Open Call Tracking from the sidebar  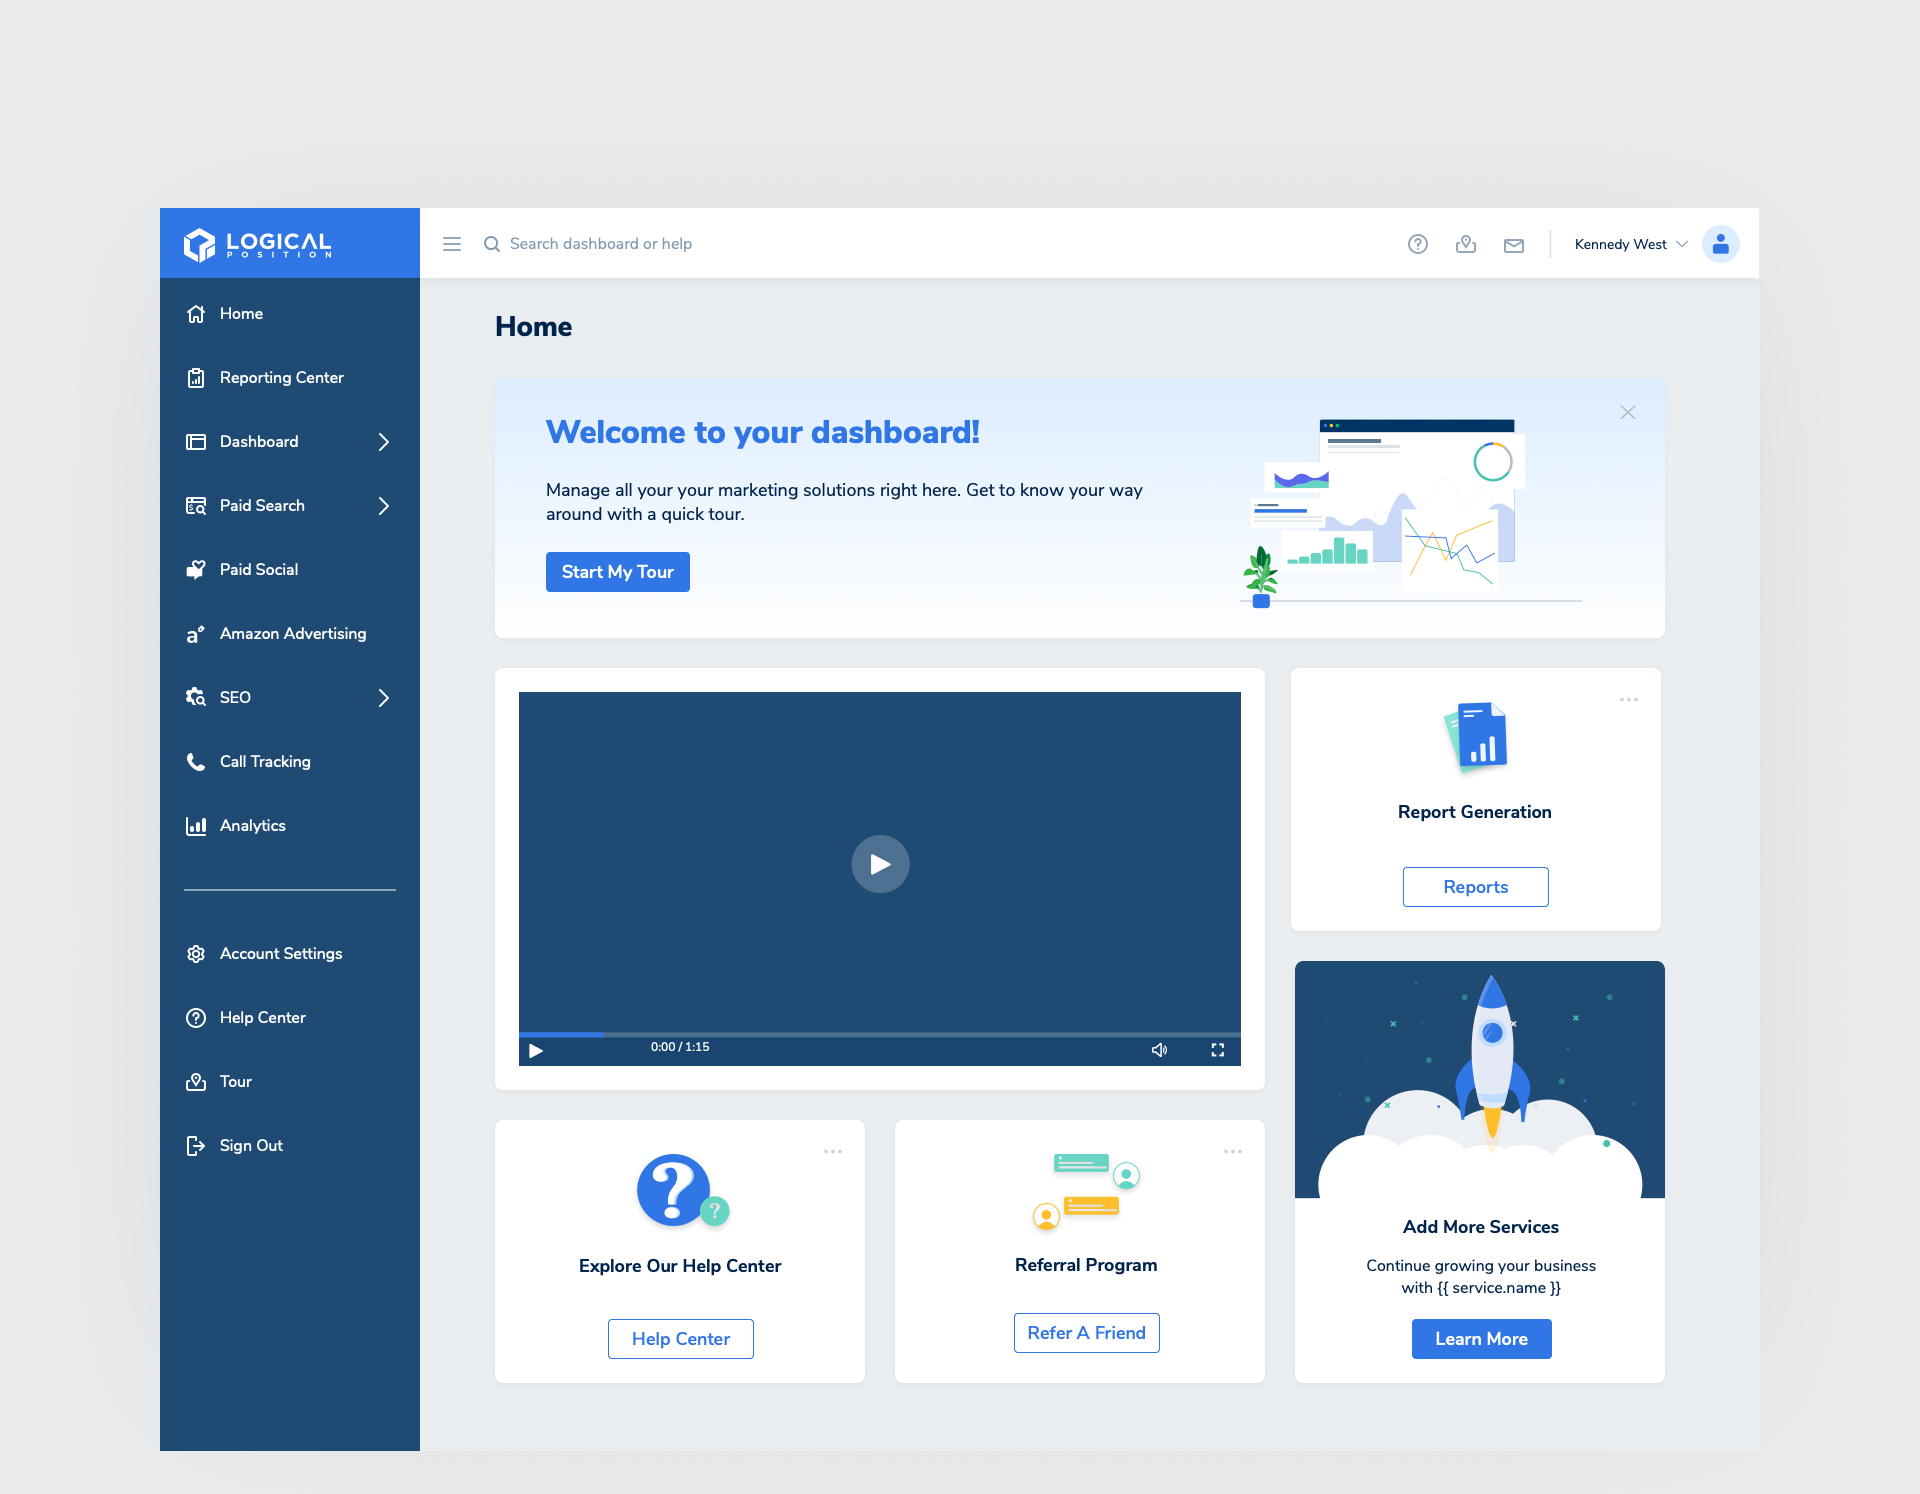click(265, 762)
